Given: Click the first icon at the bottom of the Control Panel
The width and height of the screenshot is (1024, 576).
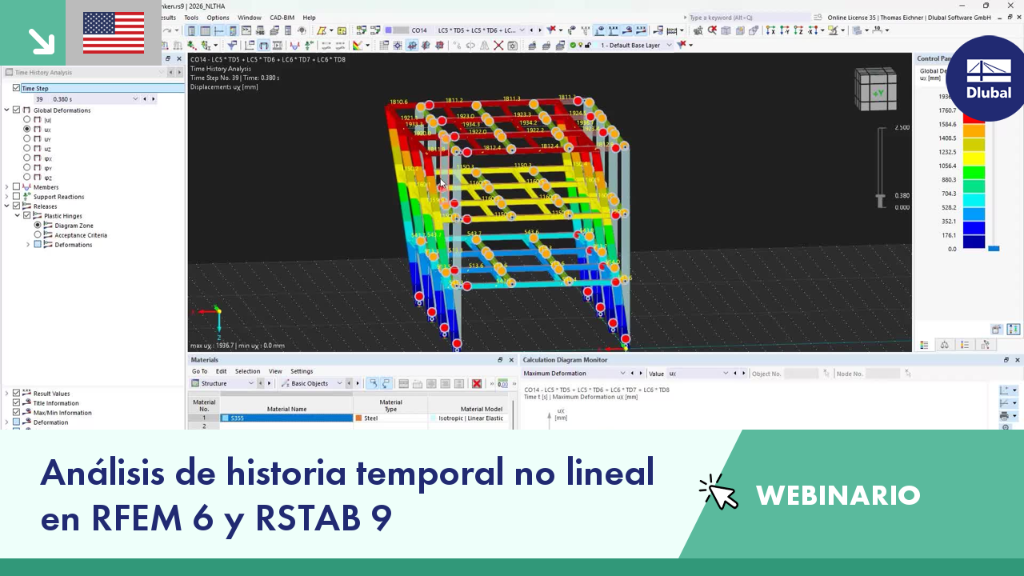Looking at the screenshot, I should [x=924, y=345].
